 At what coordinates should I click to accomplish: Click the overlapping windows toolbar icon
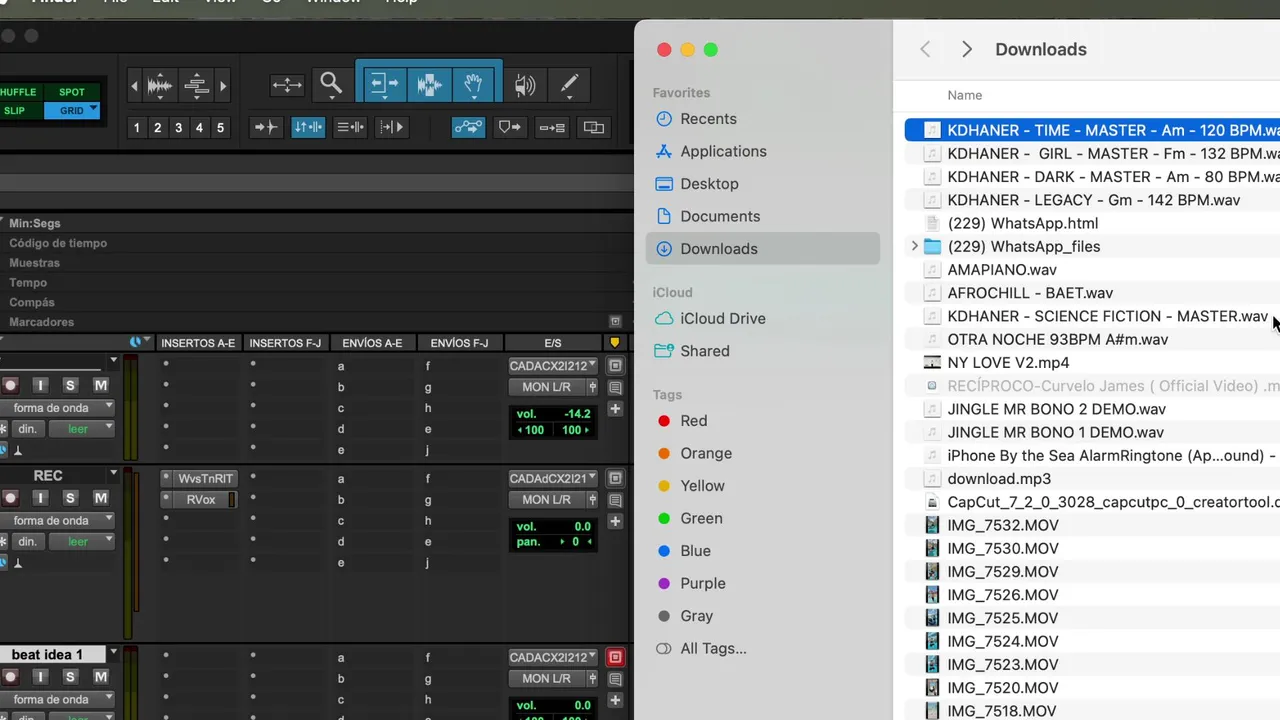(594, 127)
